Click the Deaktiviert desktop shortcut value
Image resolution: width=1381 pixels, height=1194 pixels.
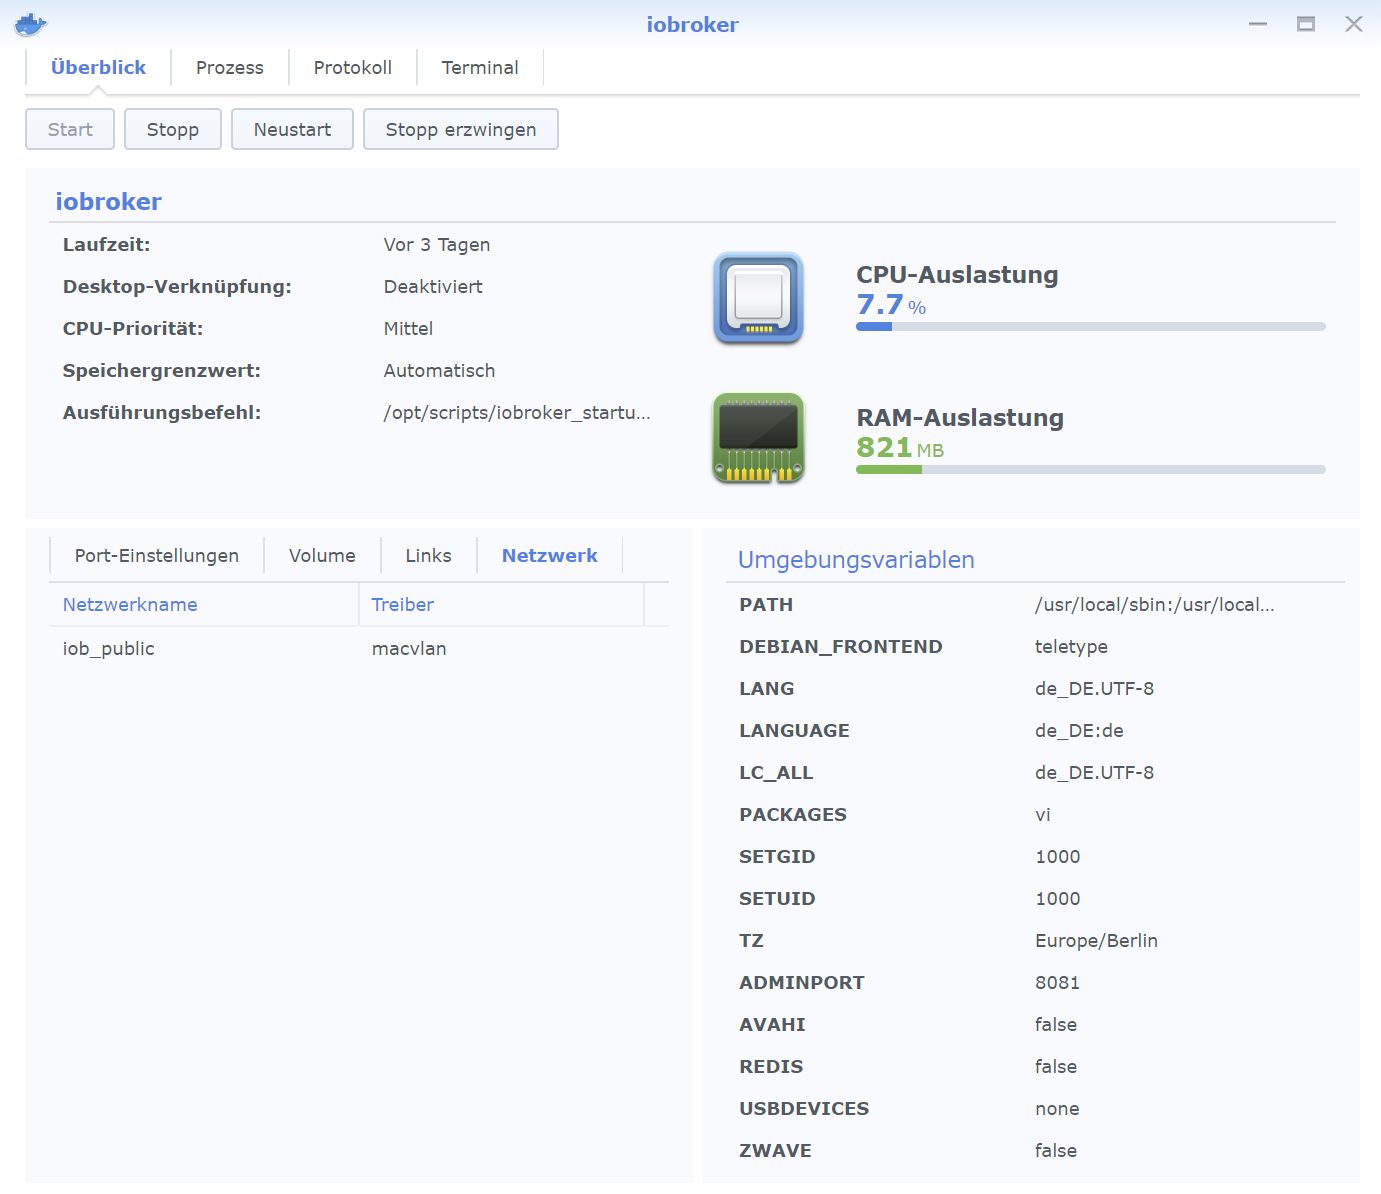[433, 286]
